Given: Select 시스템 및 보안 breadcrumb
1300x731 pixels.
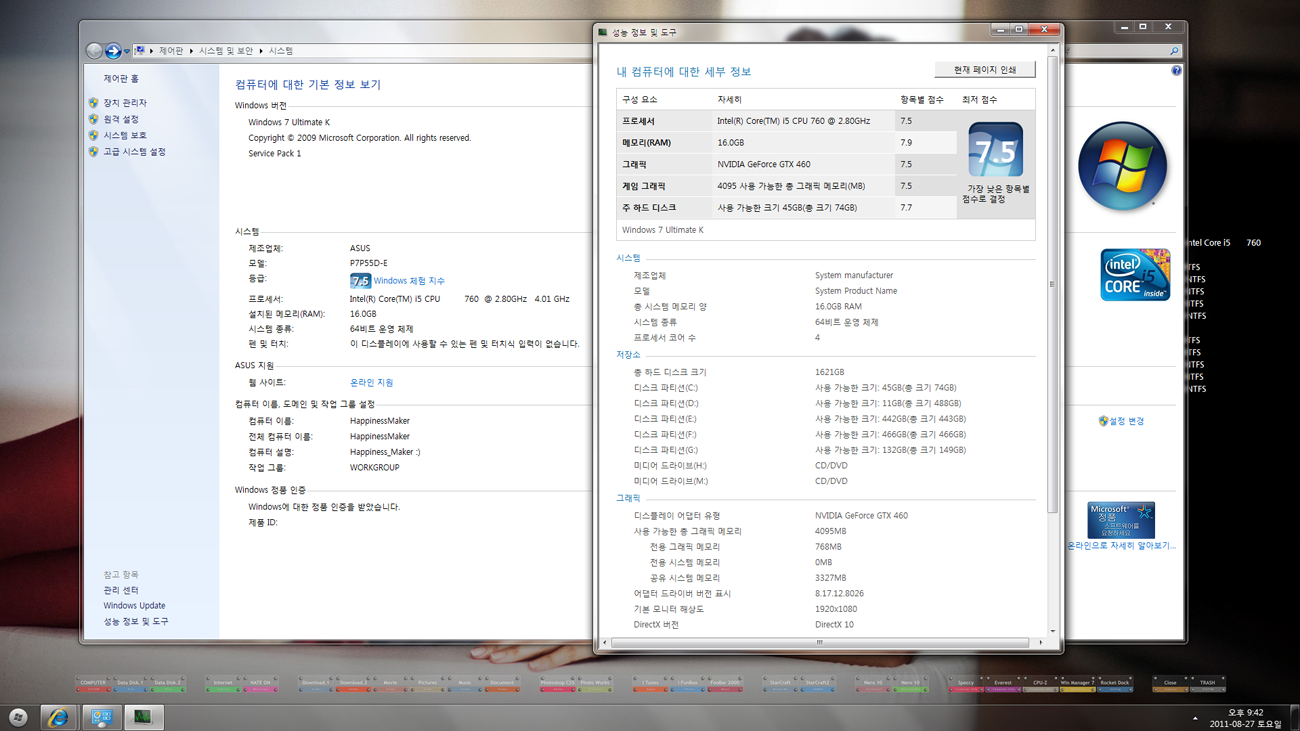Looking at the screenshot, I should [226, 51].
